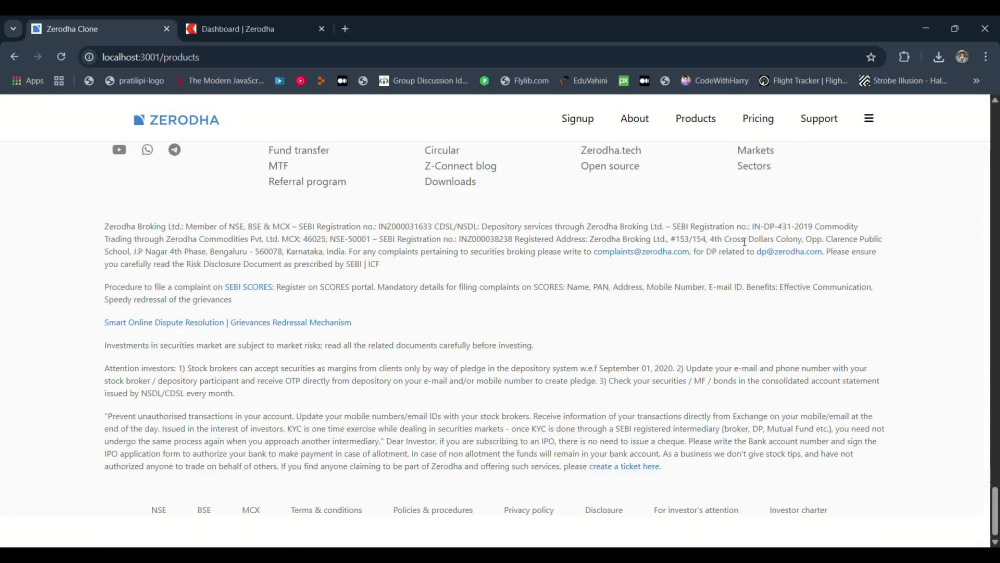The width and height of the screenshot is (1000, 563).
Task: Reload the page
Action: [x=61, y=57]
